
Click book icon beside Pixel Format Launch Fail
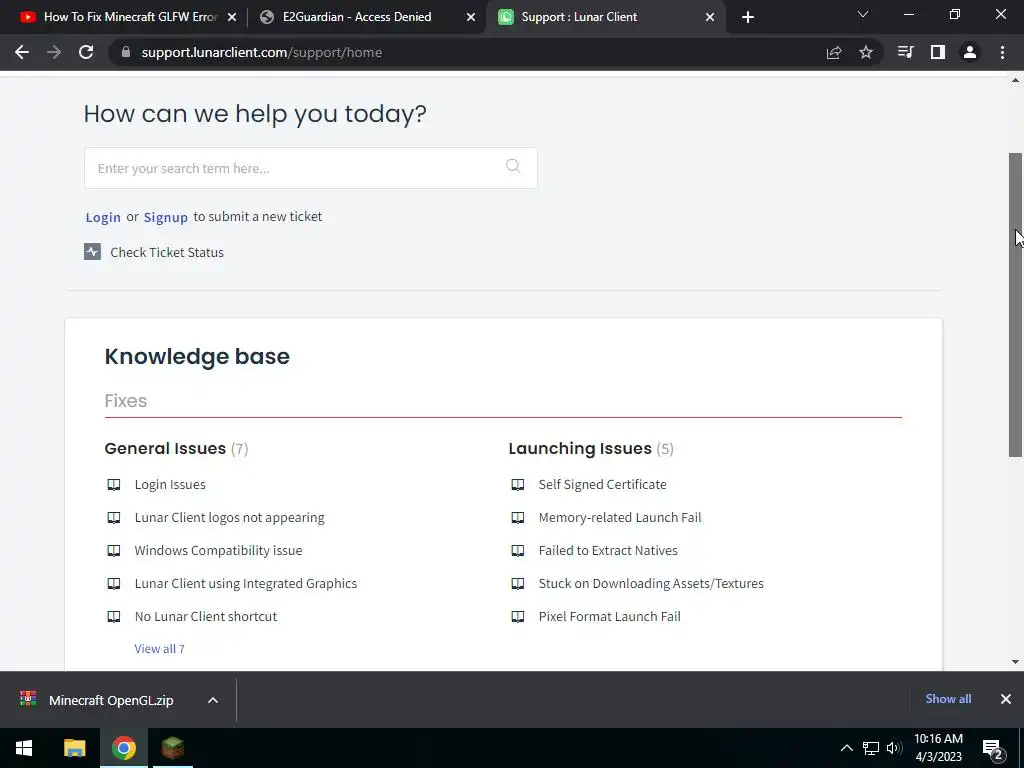pyautogui.click(x=517, y=616)
